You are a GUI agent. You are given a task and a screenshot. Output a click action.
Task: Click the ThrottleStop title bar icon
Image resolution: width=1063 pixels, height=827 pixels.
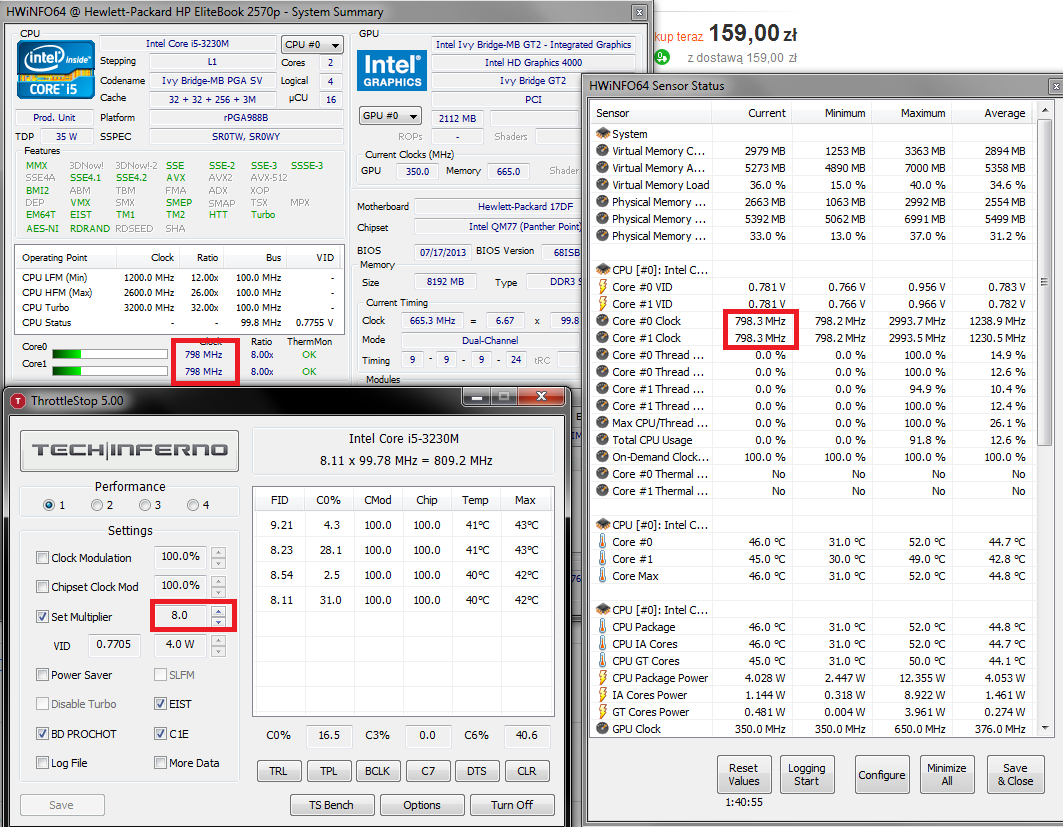coord(18,401)
